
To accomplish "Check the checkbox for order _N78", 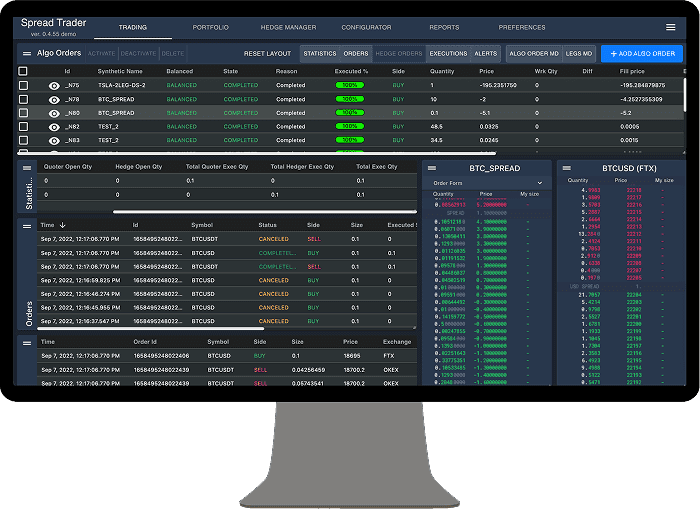I will 23,100.
